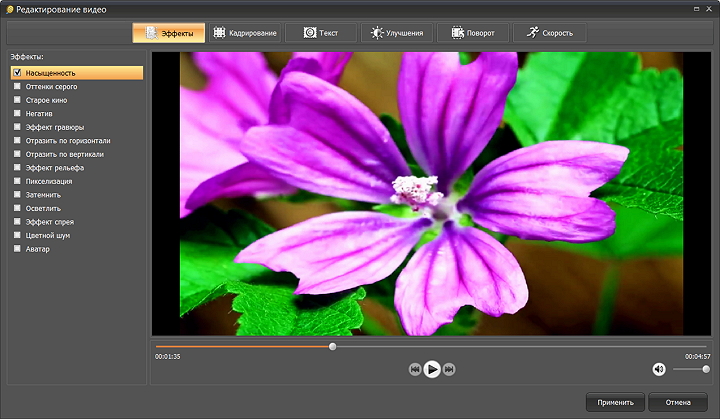Play the video preview

tap(432, 369)
